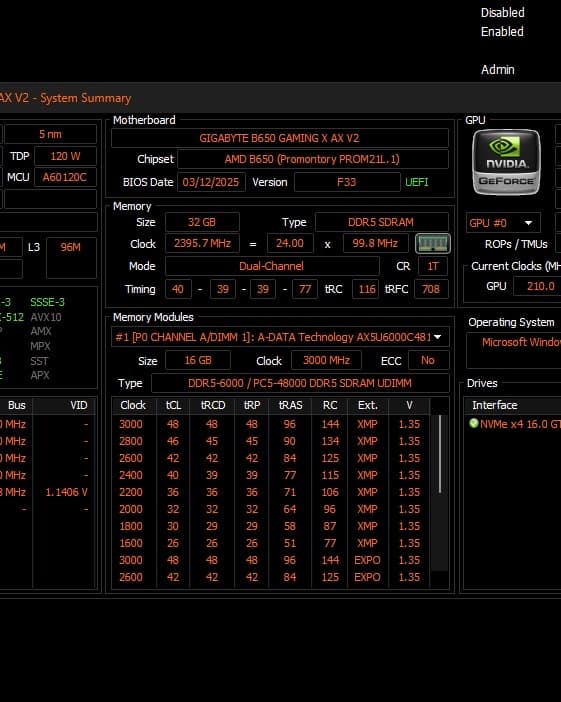Select the 2400 clock row in timings table
Screen dimensions: 561x702
click(270, 475)
